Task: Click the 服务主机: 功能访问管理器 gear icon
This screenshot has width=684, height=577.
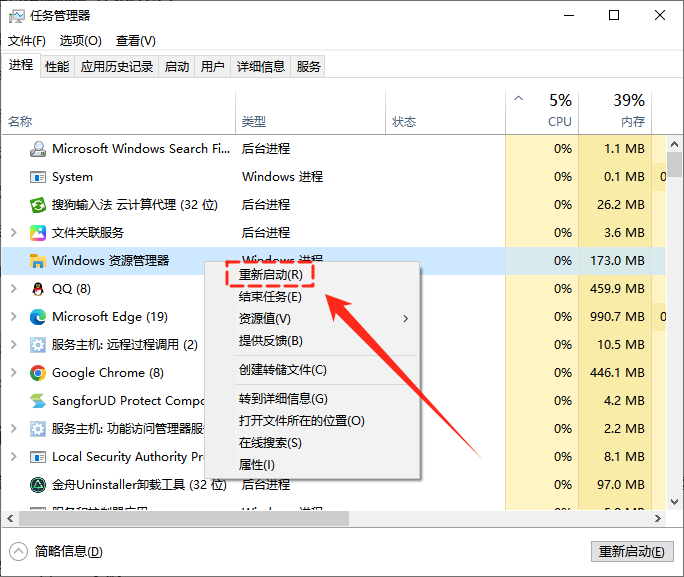Action: 38,429
